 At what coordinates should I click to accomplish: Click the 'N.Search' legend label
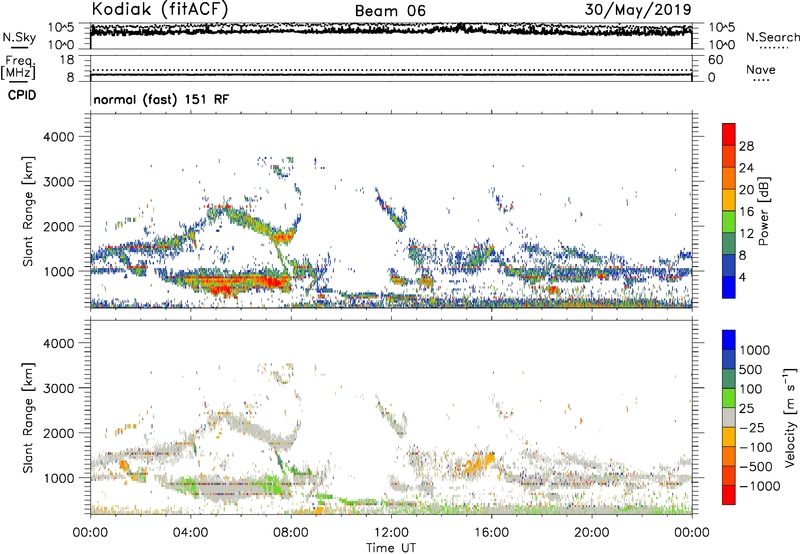point(772,37)
